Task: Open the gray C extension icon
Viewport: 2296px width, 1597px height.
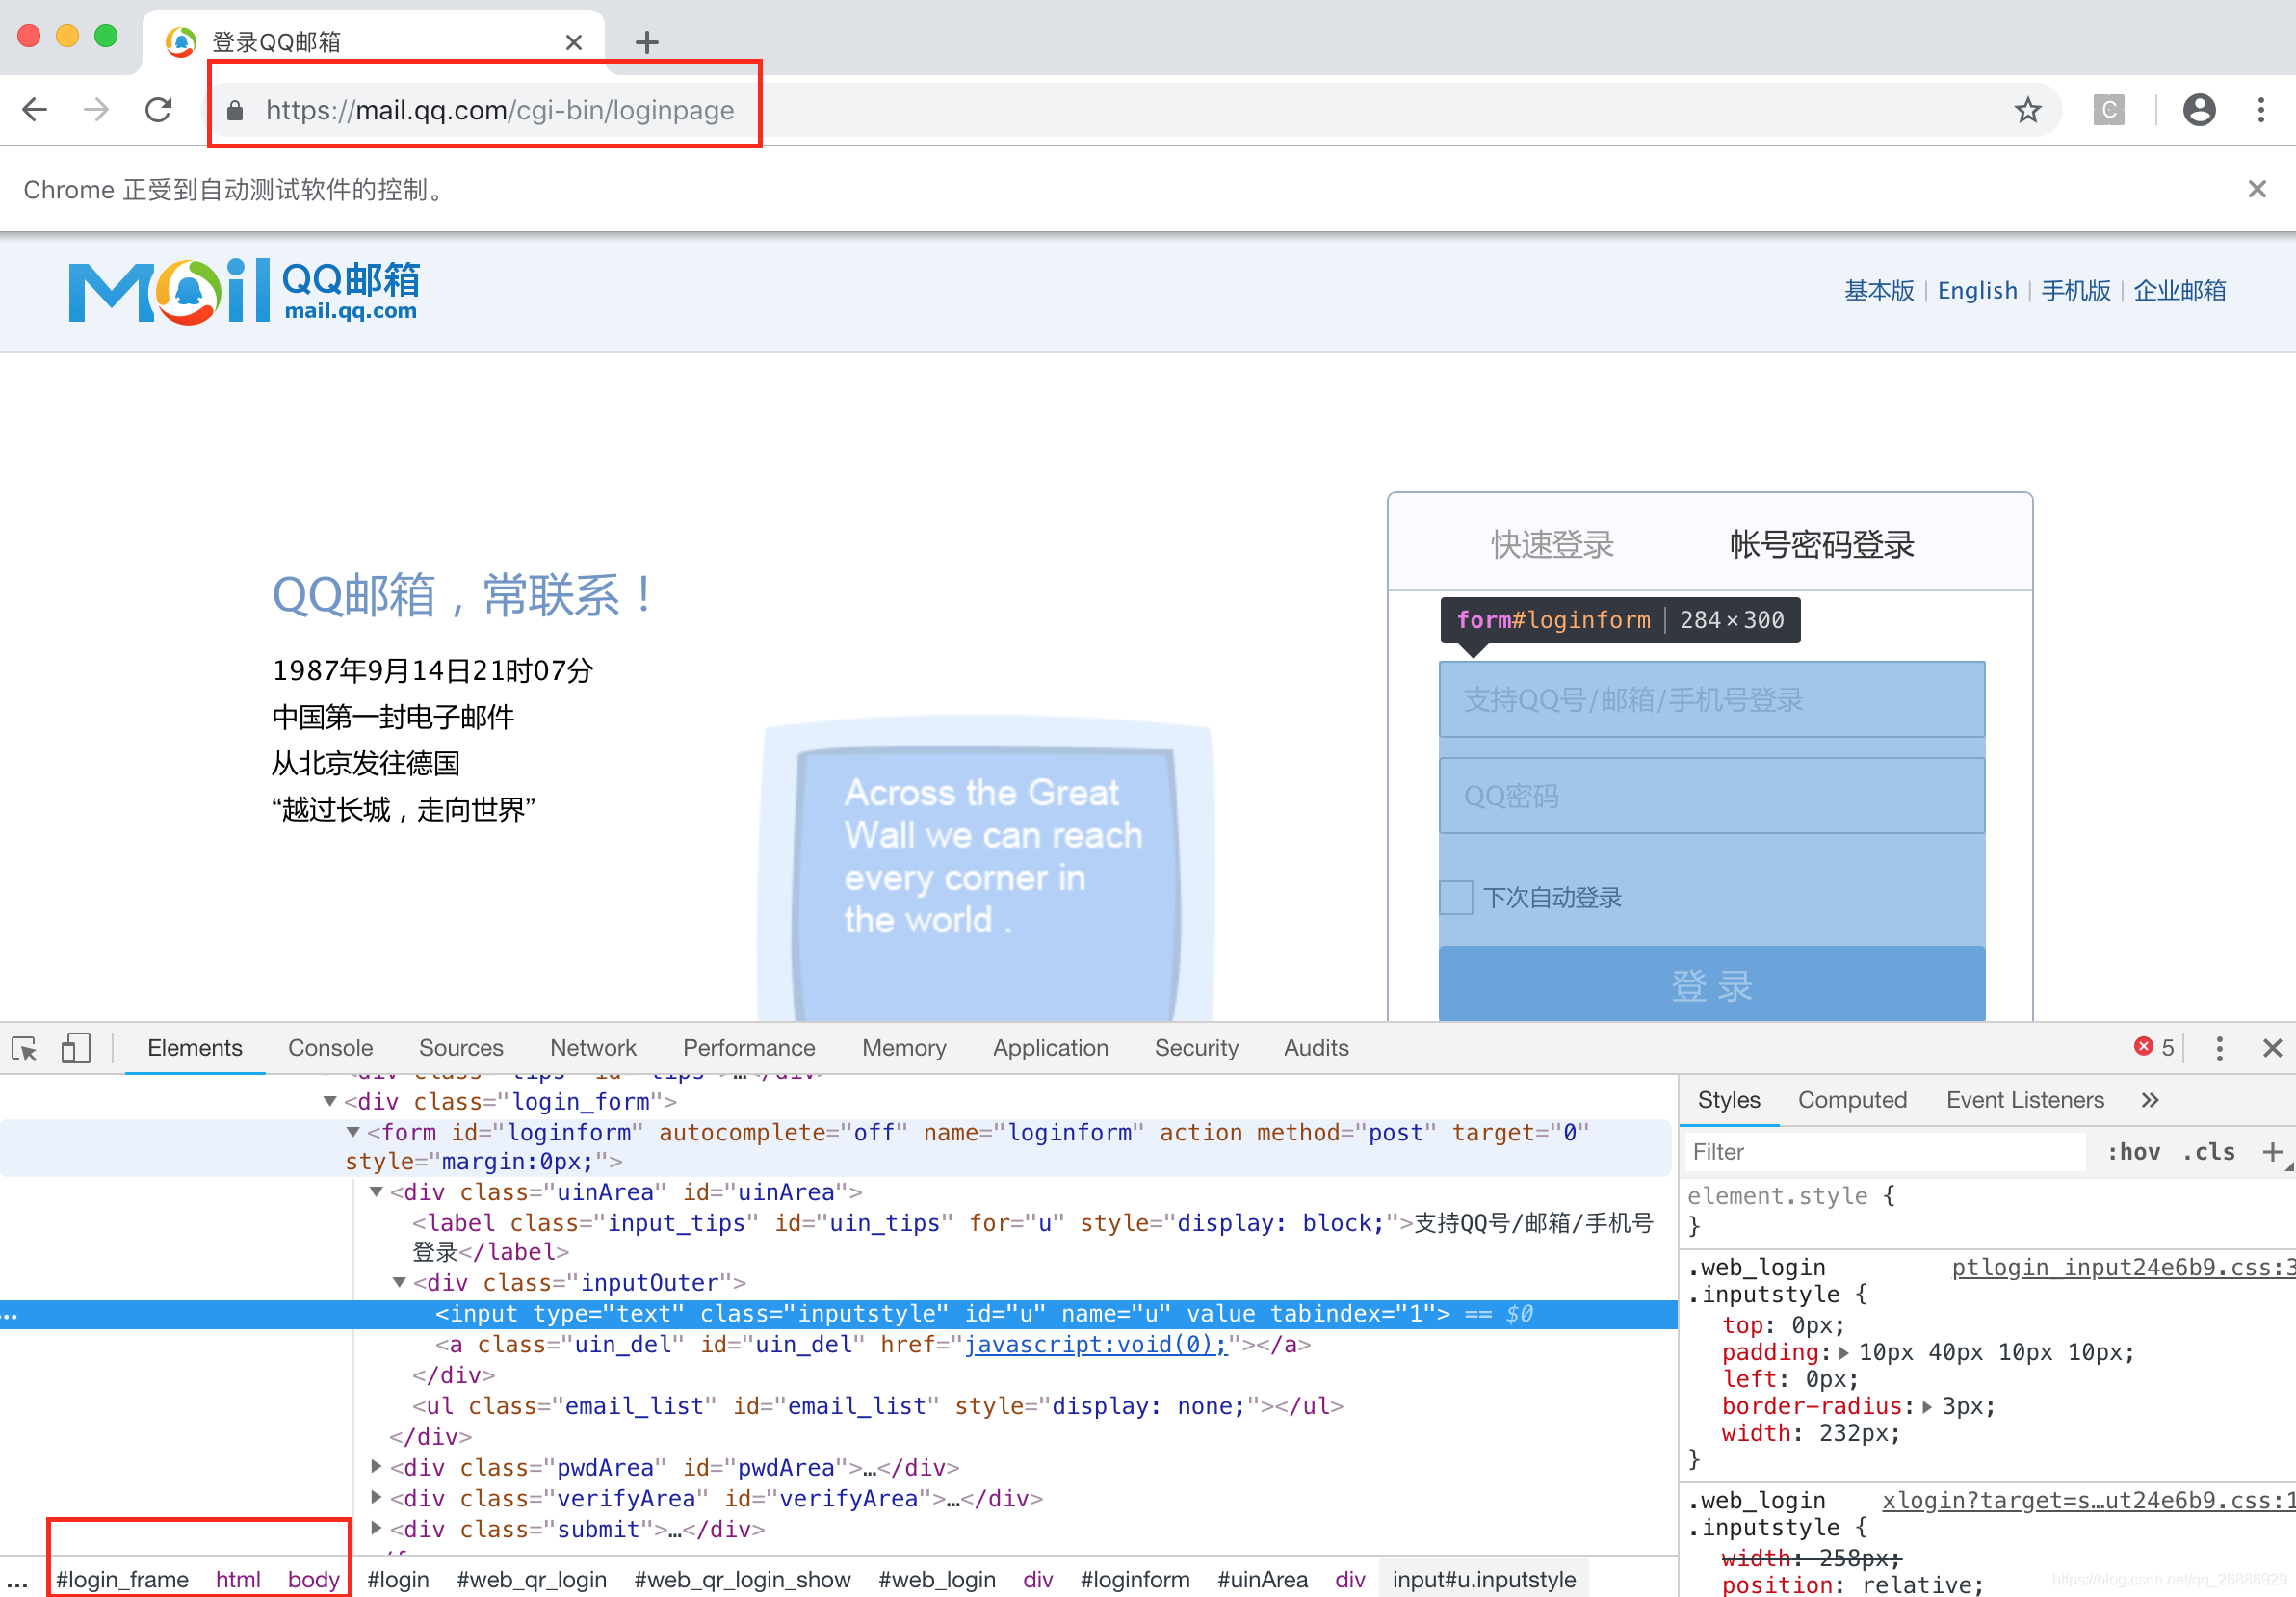Action: (x=2108, y=109)
